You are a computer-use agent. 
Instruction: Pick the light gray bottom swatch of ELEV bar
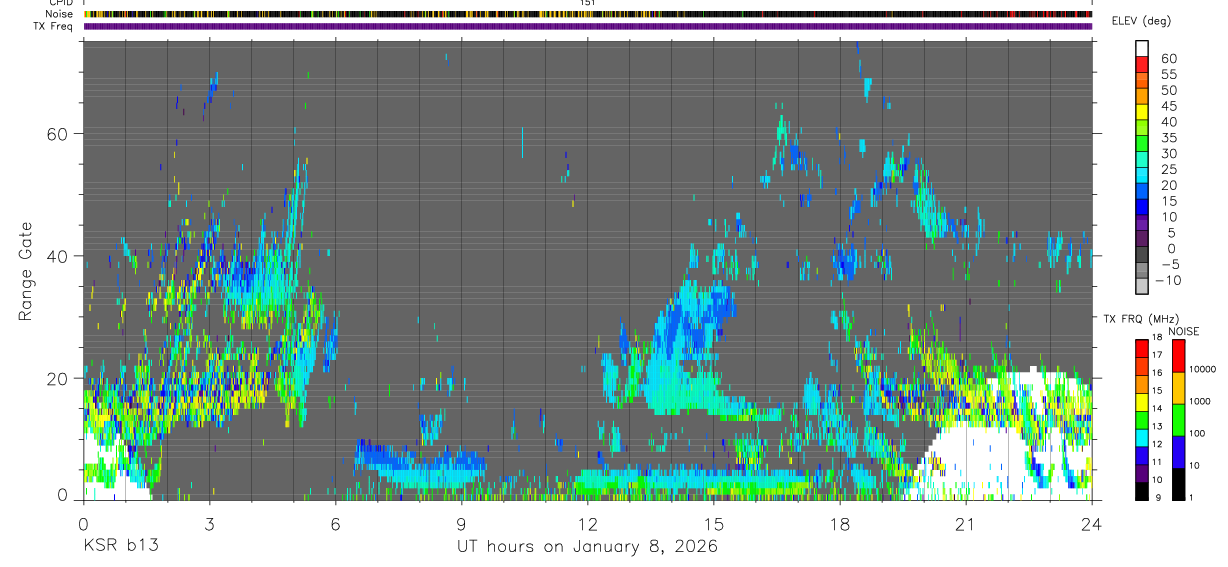coord(1142,288)
